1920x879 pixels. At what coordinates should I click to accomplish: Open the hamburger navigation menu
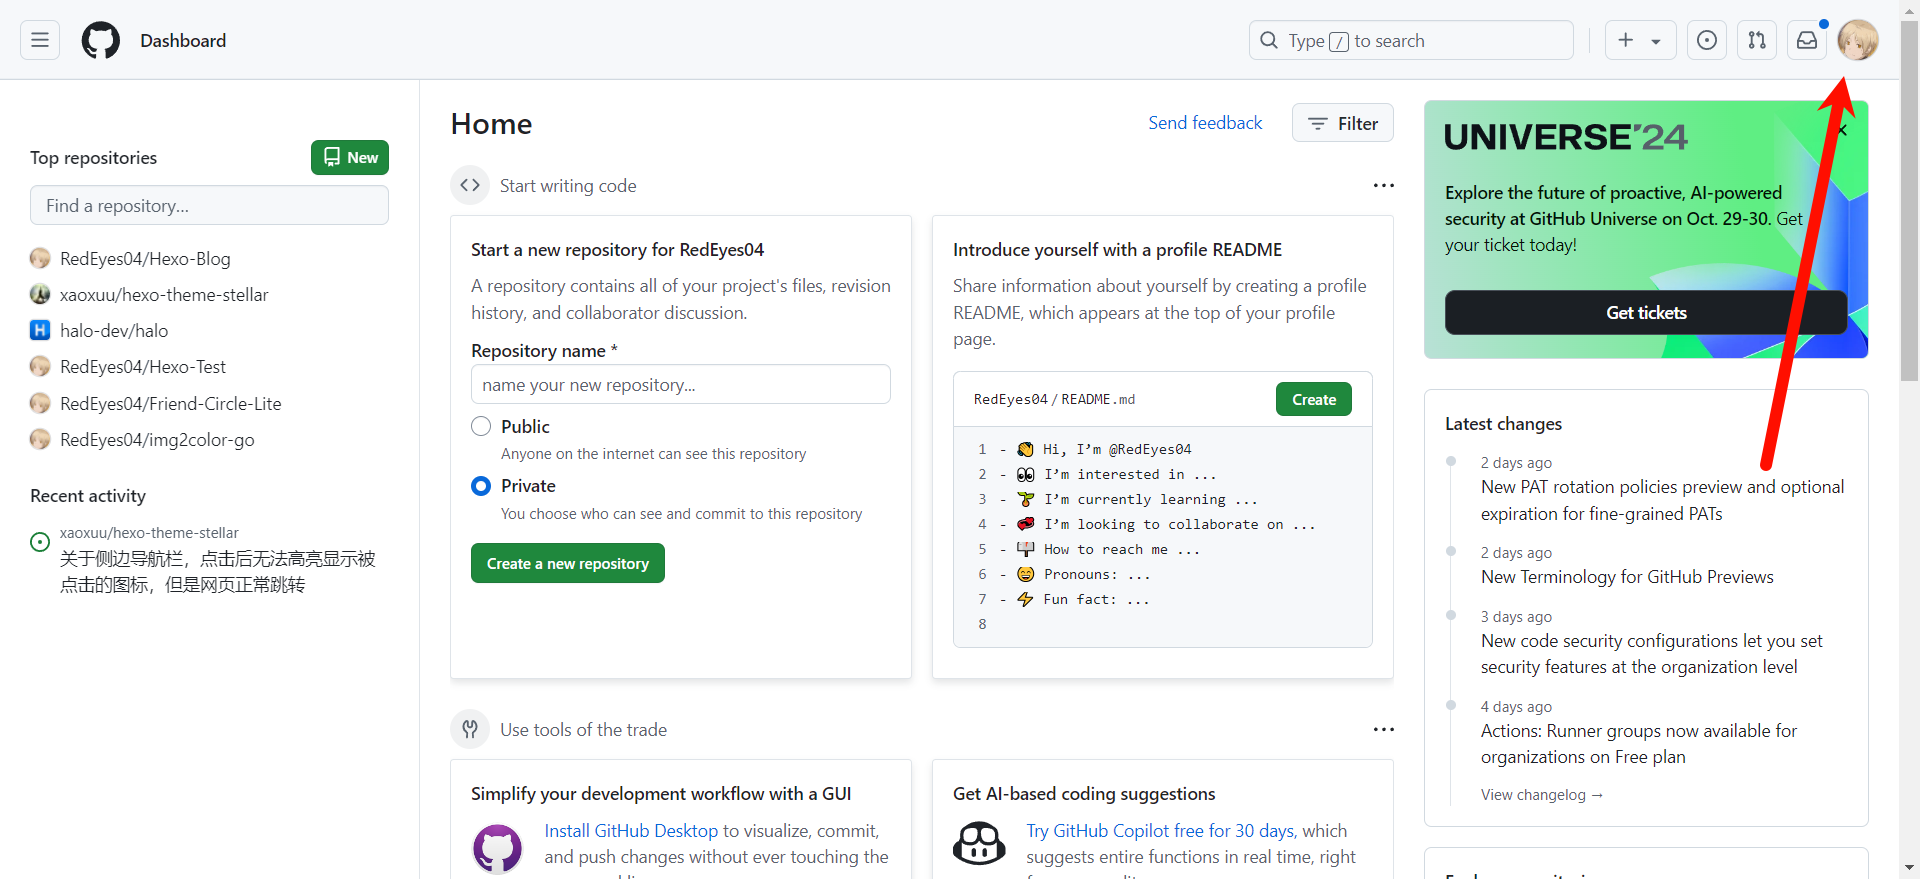(40, 40)
